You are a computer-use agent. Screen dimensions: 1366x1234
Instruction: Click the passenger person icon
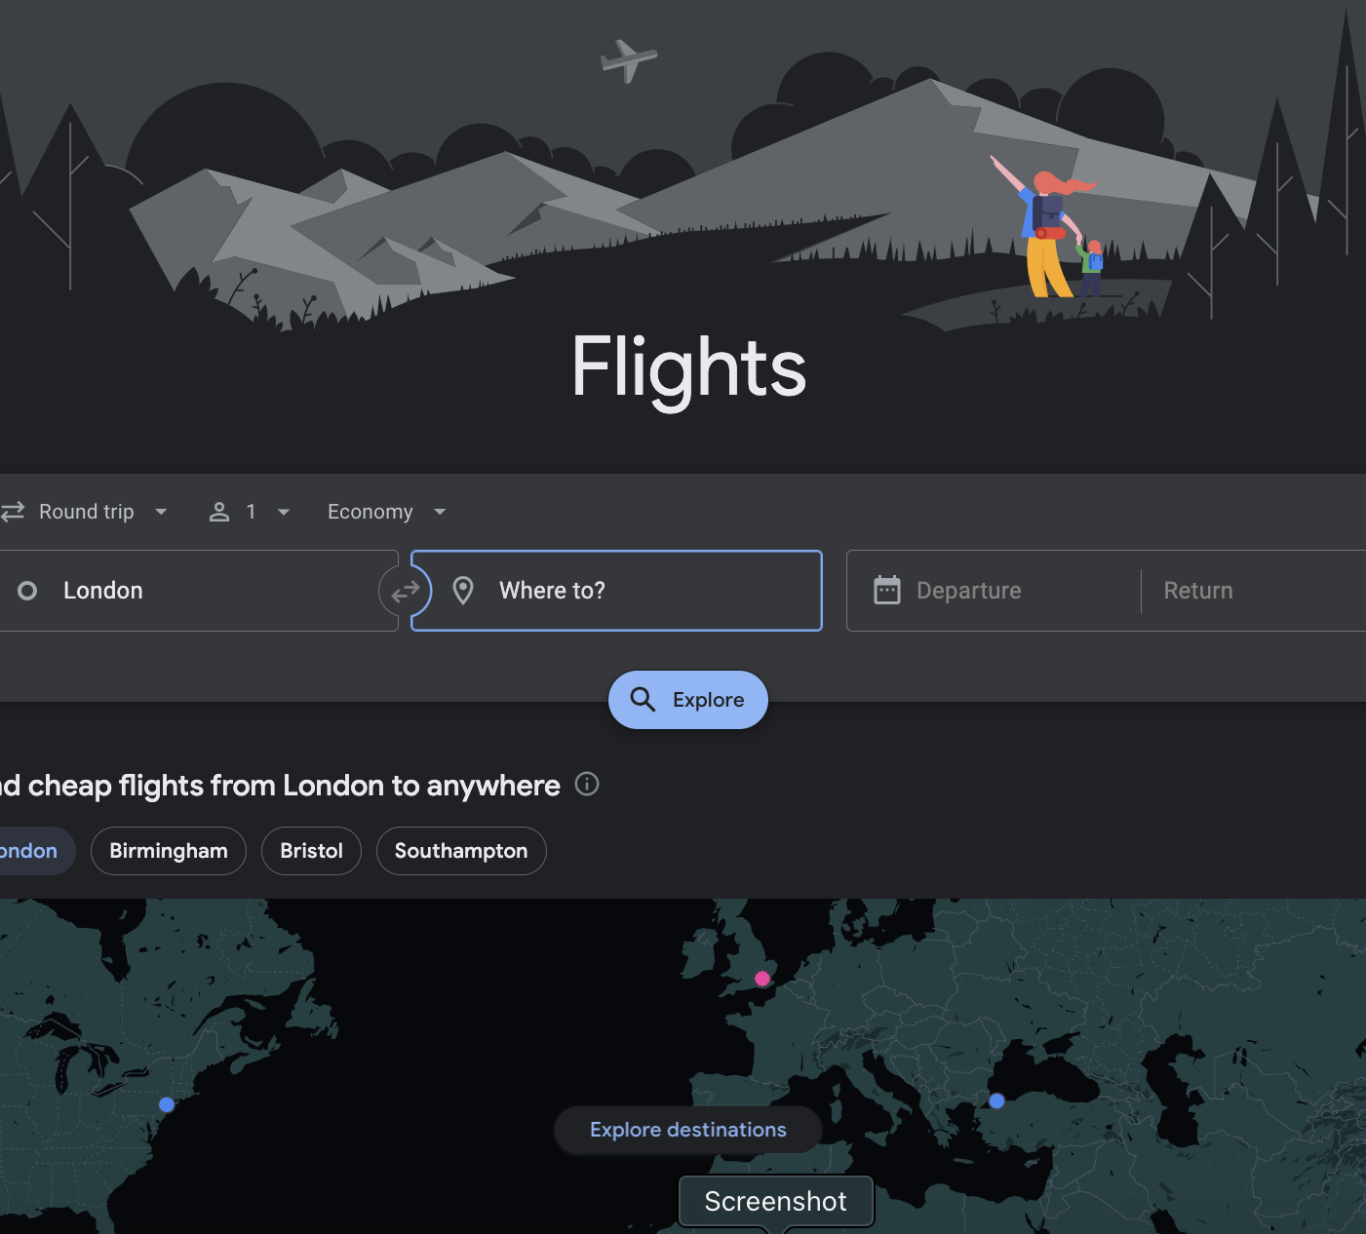point(219,512)
